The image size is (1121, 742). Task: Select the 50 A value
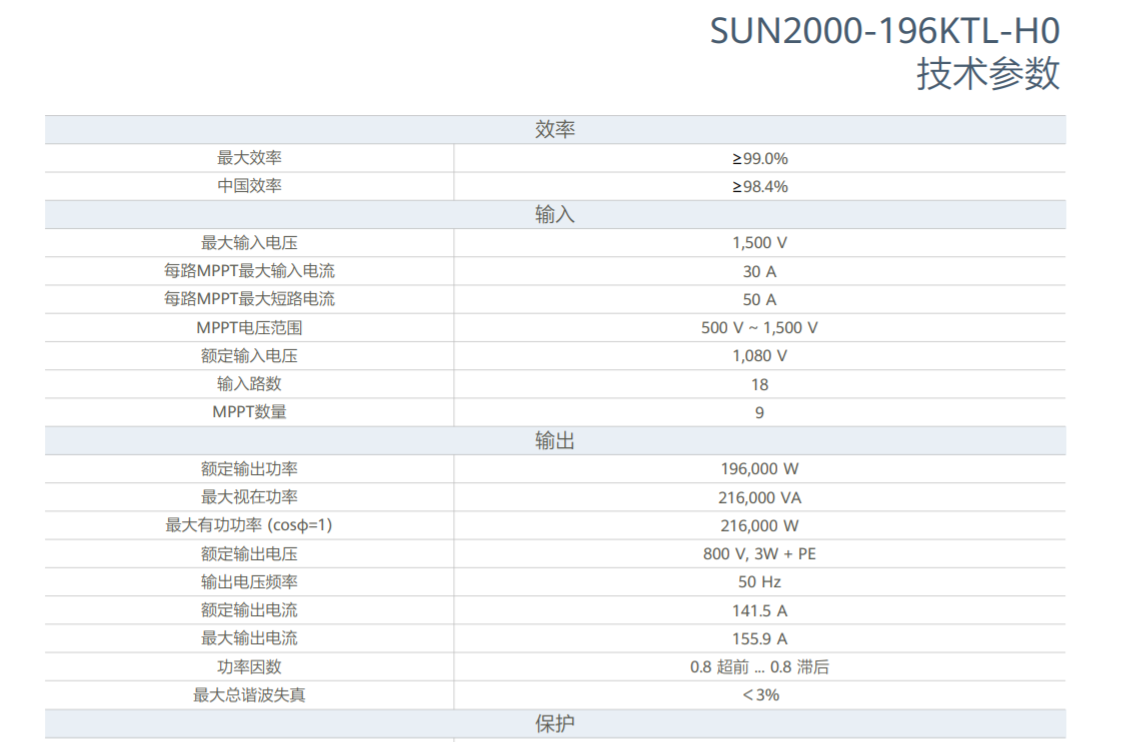(x=759, y=300)
